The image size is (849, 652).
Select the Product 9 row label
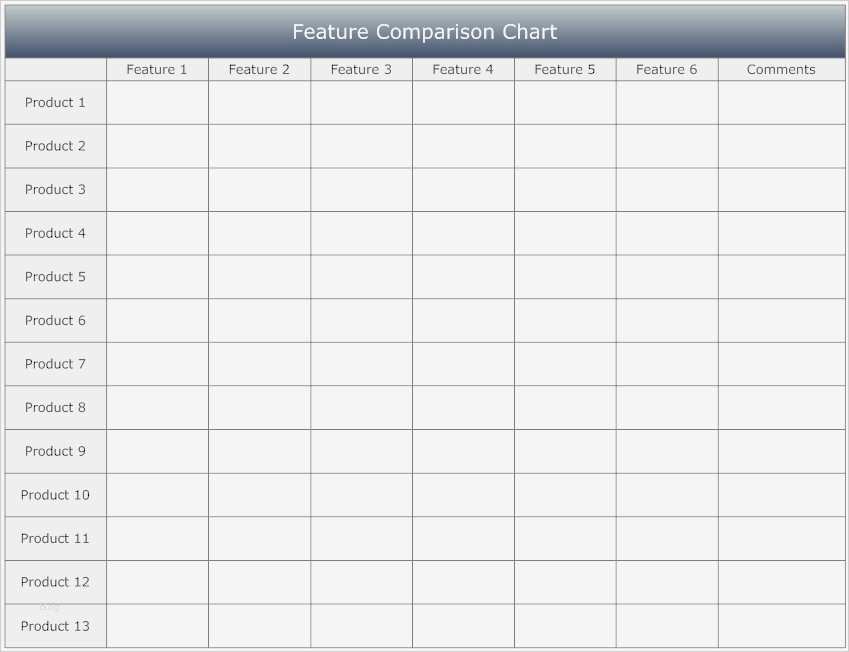[x=55, y=451]
